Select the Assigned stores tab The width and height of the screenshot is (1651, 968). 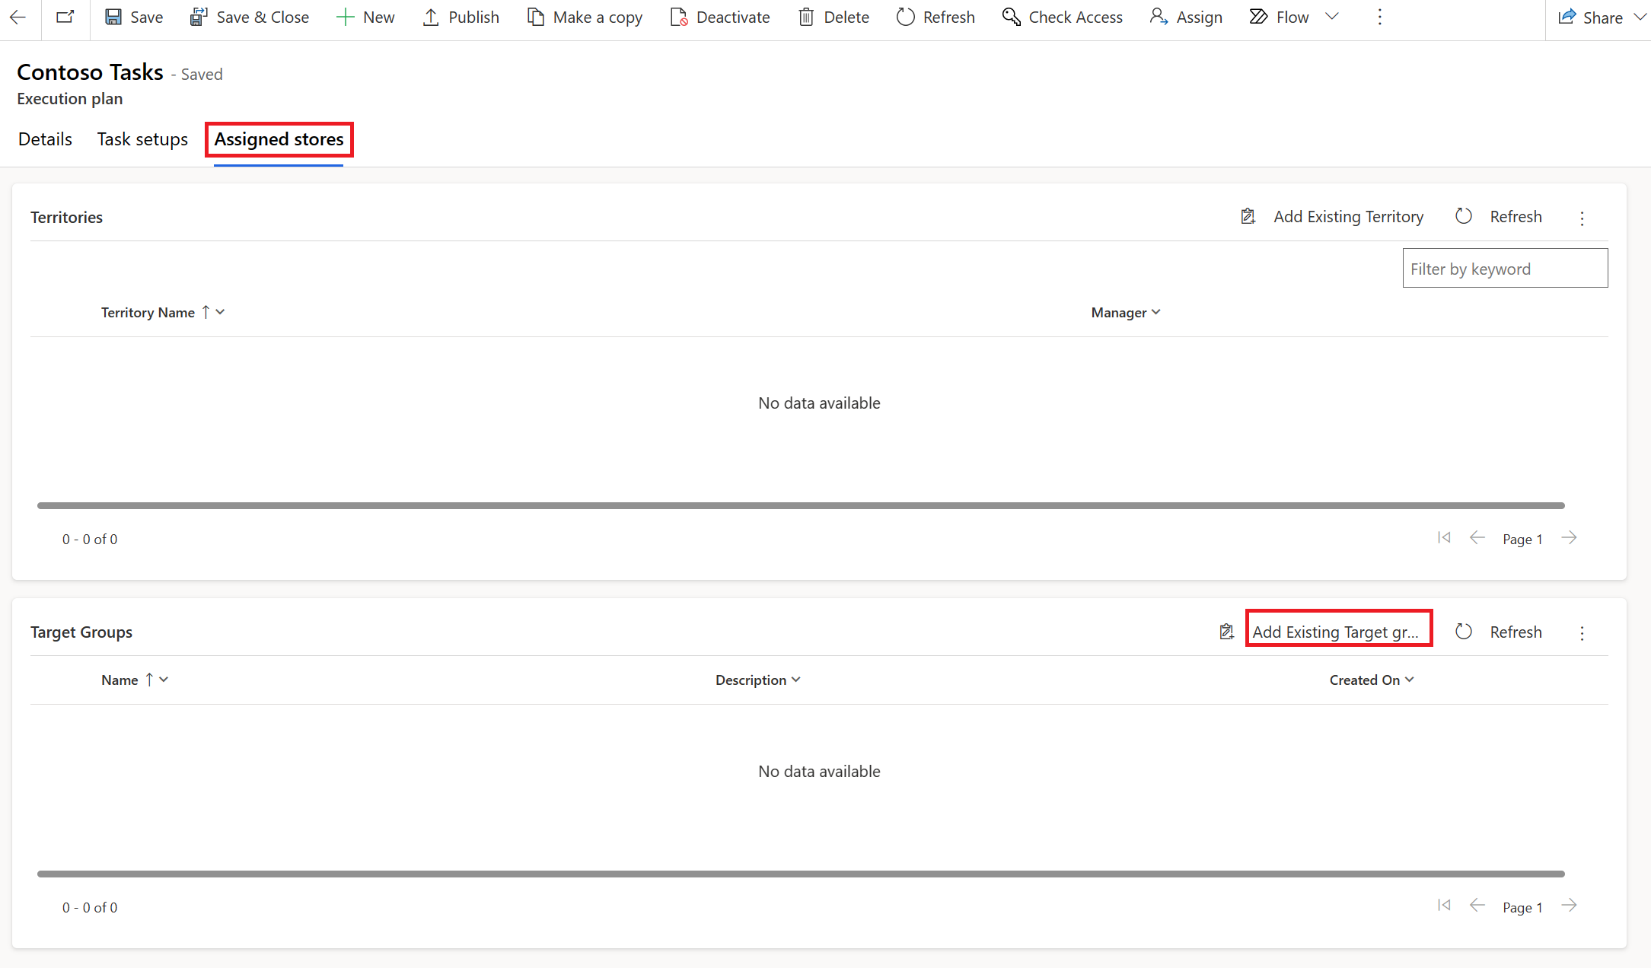tap(279, 139)
